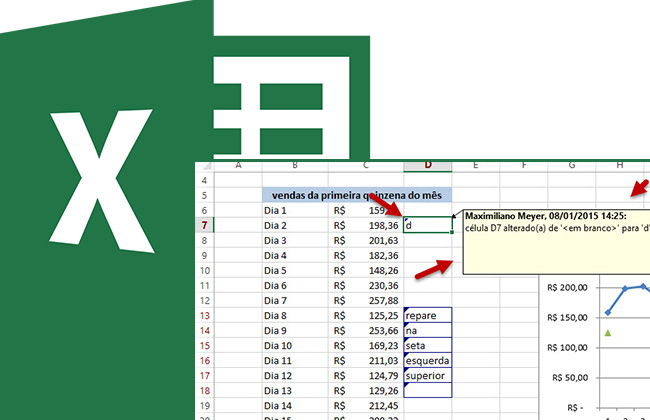Click the first blue line data point
The height and width of the screenshot is (420, 650).
[608, 313]
